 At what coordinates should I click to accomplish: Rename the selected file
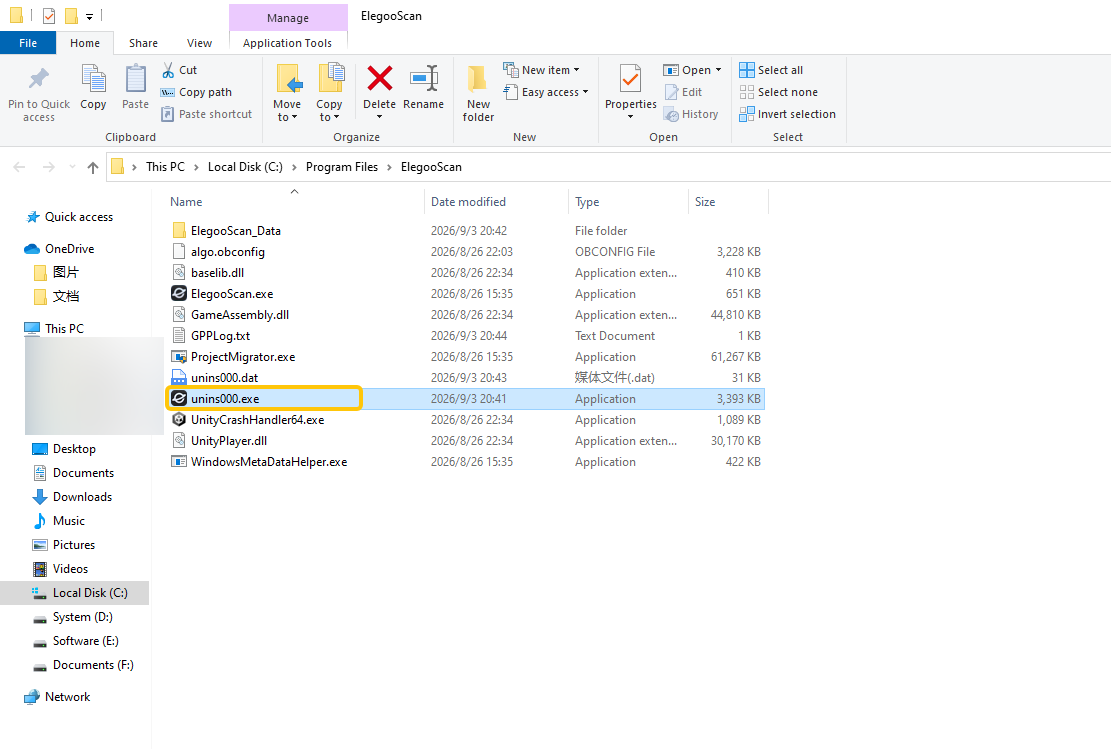point(424,87)
